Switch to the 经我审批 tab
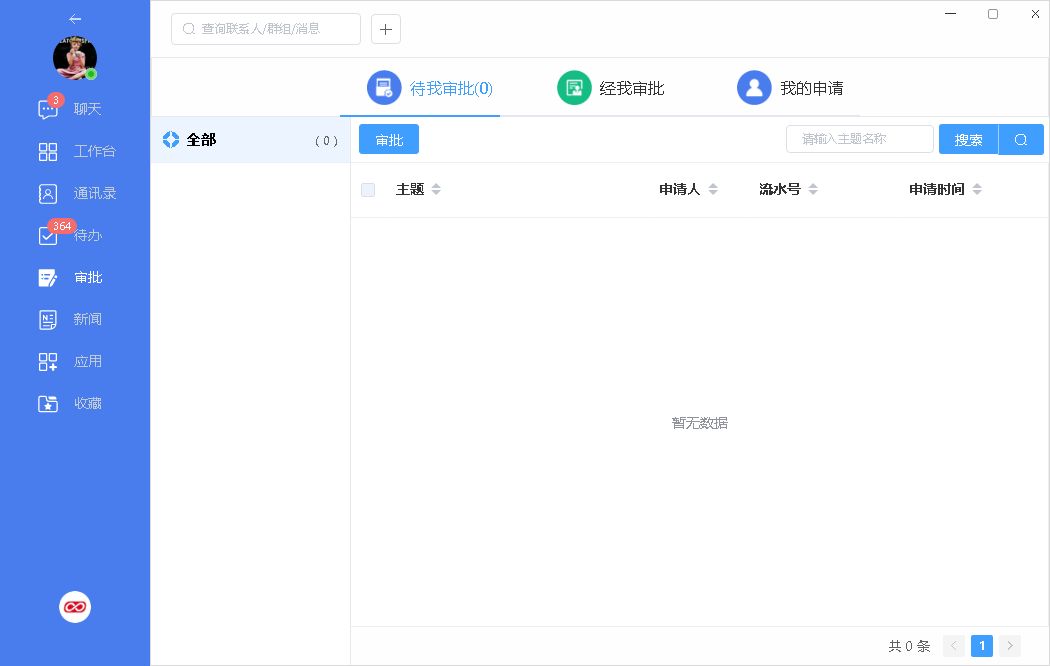 point(611,88)
